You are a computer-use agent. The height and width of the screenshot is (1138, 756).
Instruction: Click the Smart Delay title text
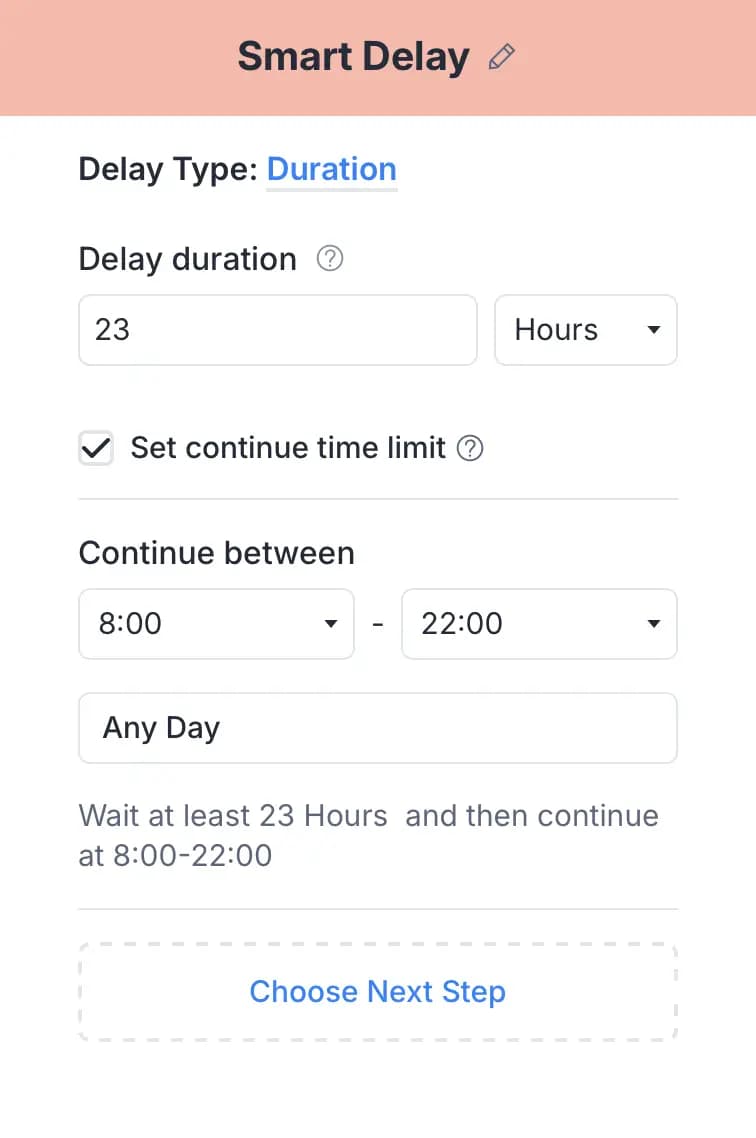click(x=353, y=57)
